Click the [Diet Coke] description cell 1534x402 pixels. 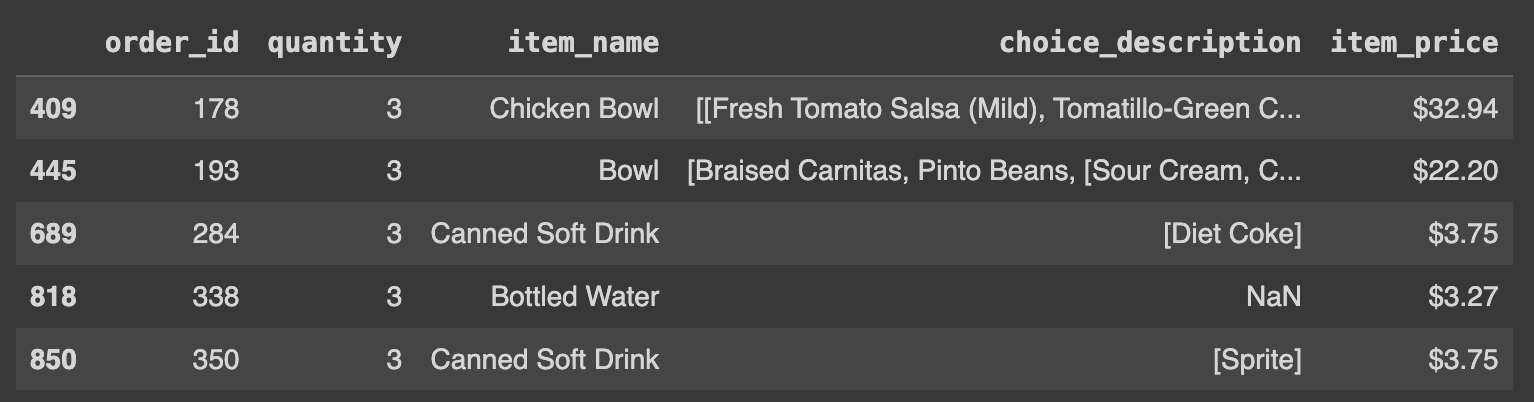(1232, 234)
